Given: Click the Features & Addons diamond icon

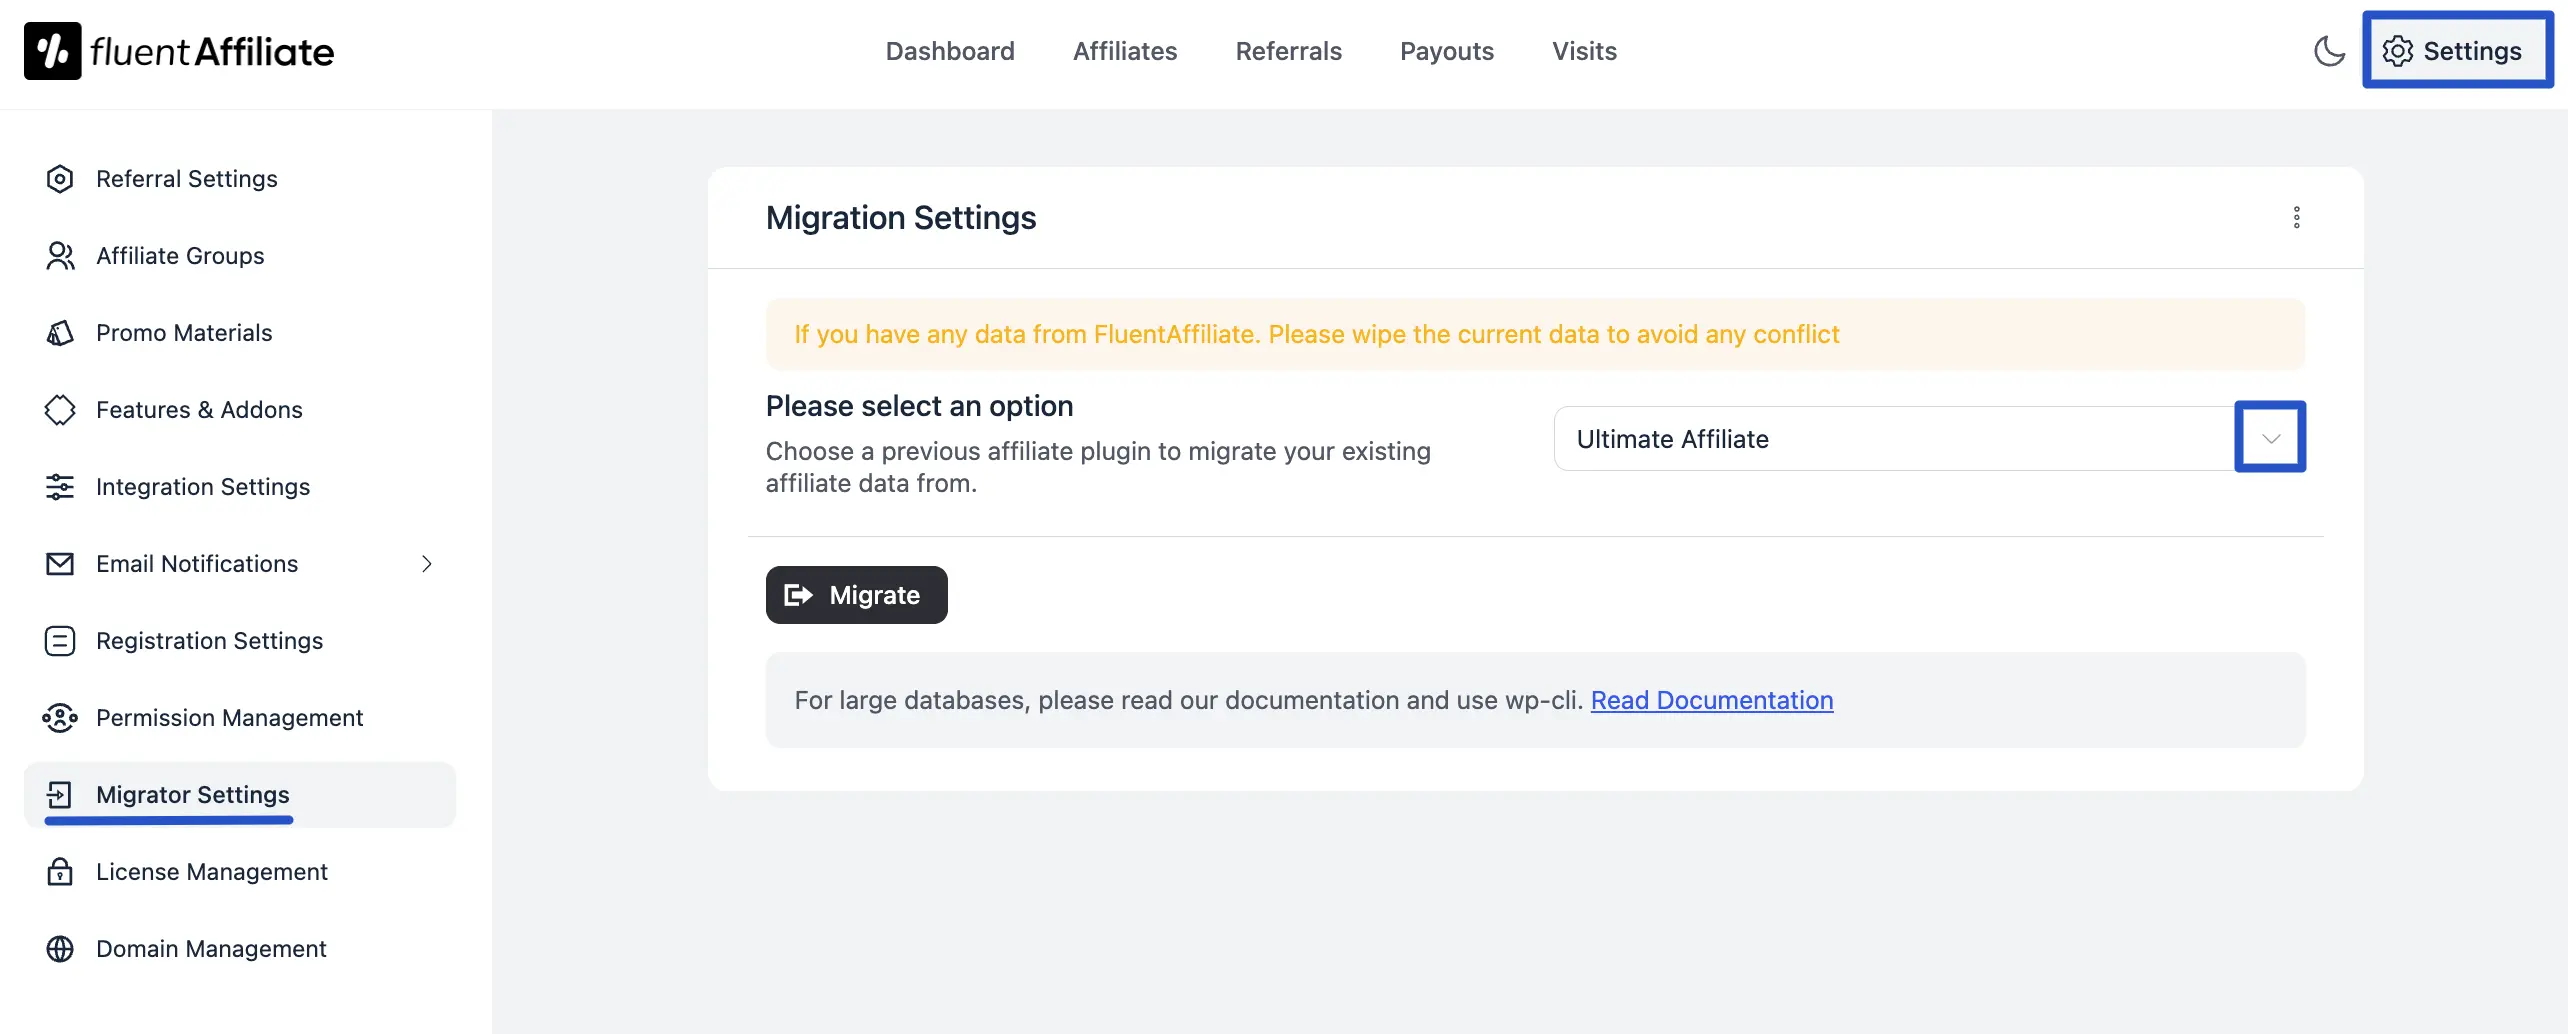Looking at the screenshot, I should pos(60,410).
